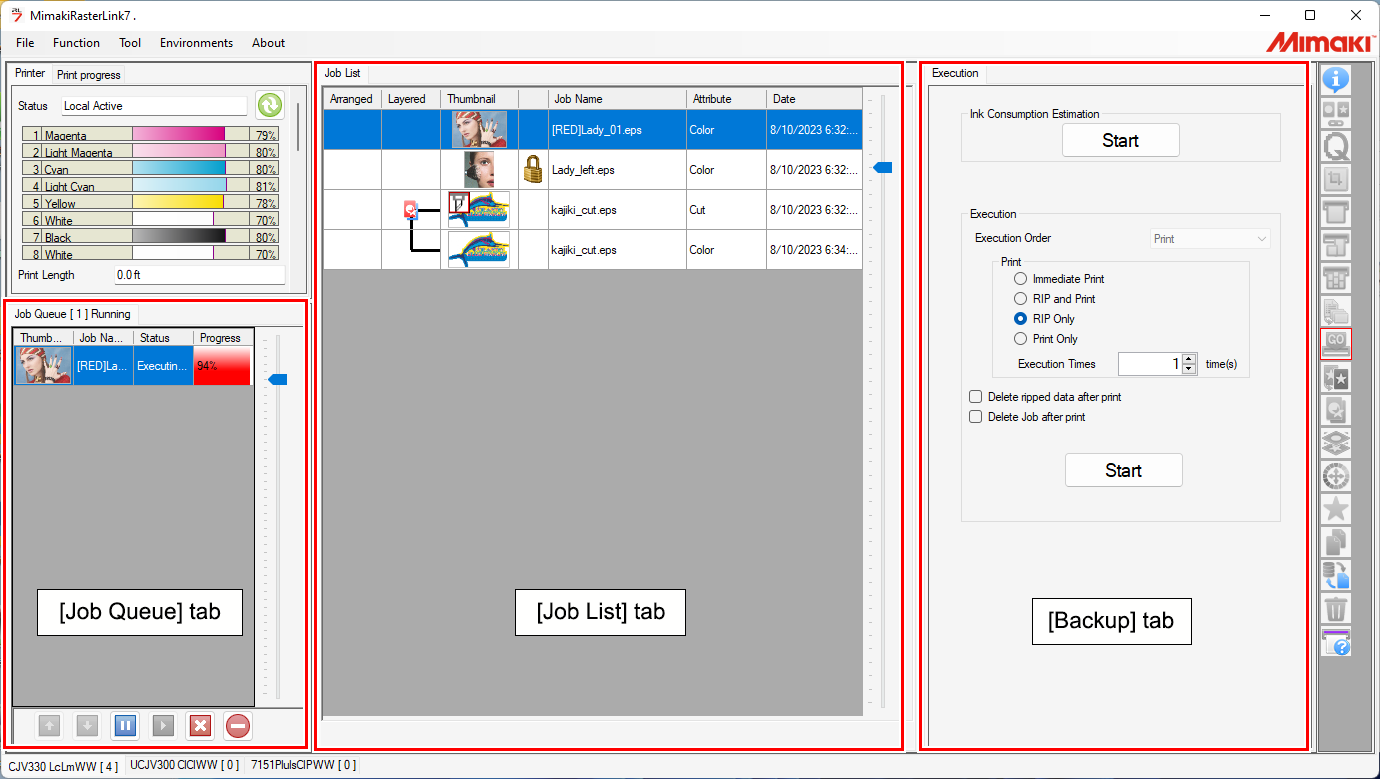
Task: Click the Favorites star icon in sidebar
Action: click(x=1335, y=509)
